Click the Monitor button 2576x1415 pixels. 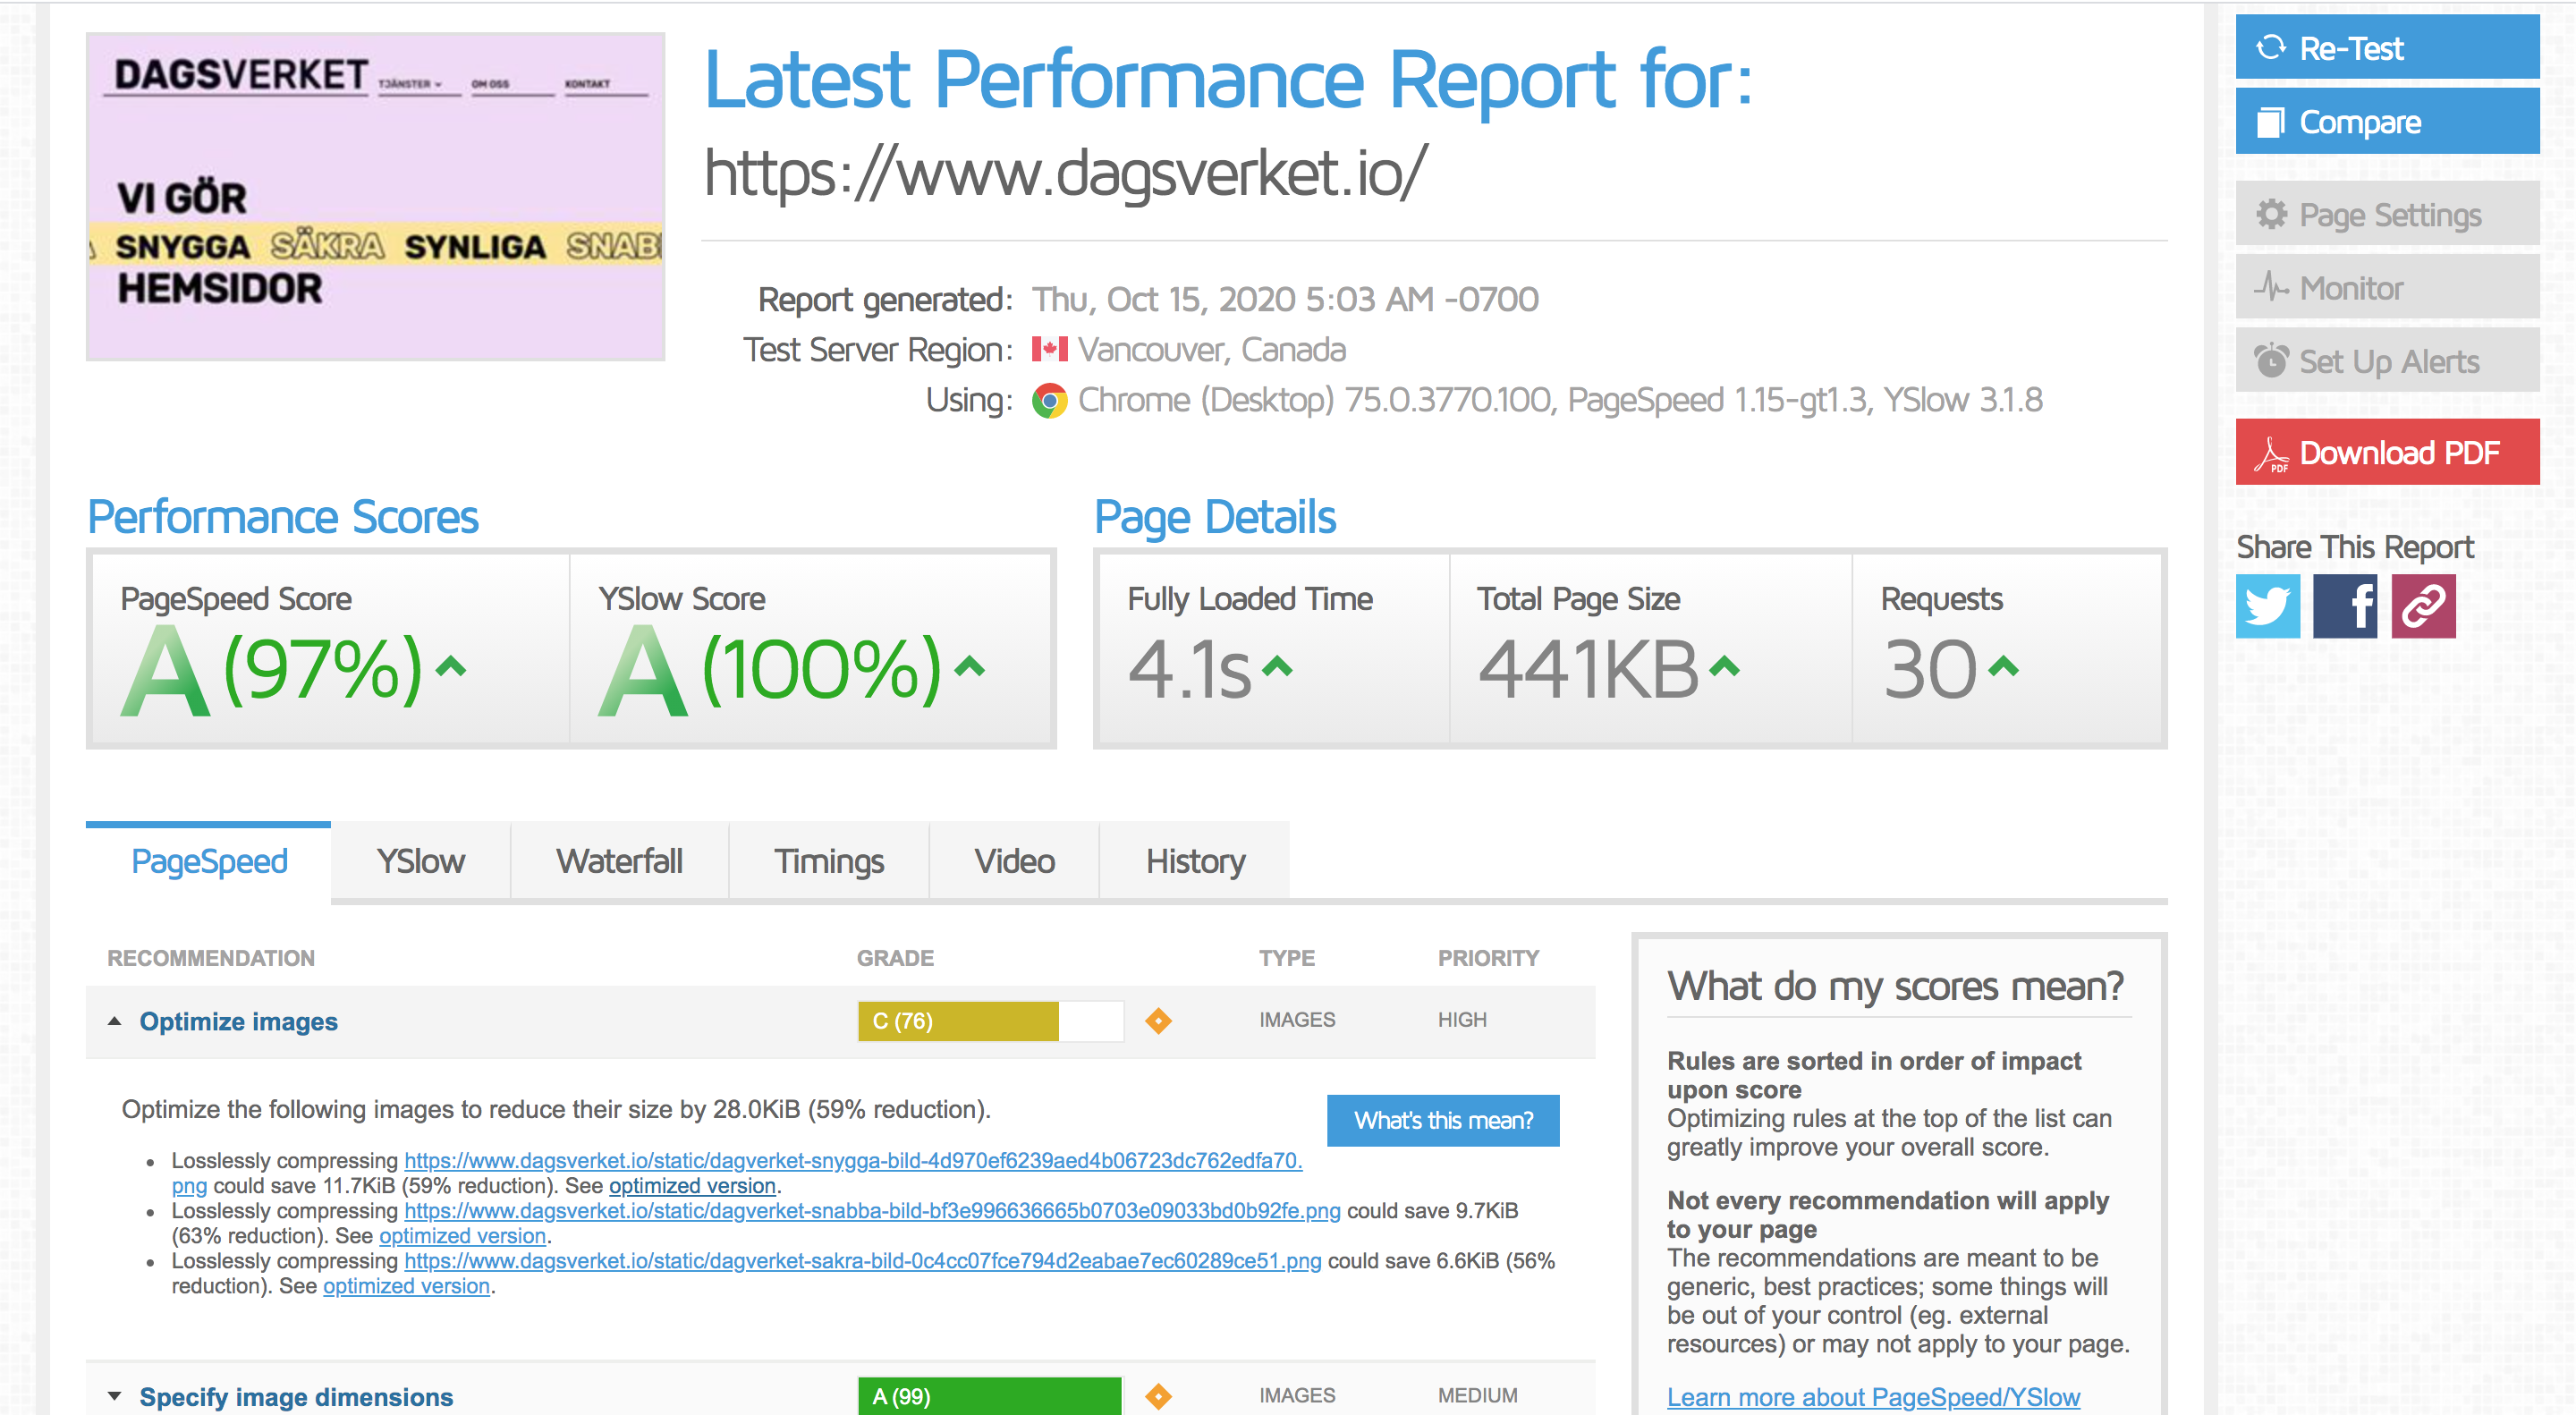click(x=2387, y=287)
